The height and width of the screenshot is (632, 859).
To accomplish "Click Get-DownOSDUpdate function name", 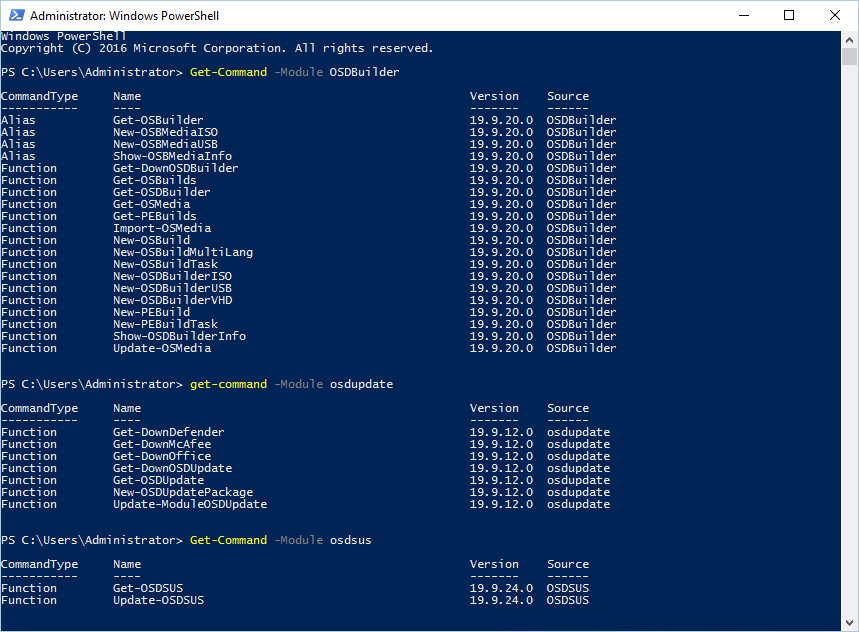I will click(x=172, y=468).
